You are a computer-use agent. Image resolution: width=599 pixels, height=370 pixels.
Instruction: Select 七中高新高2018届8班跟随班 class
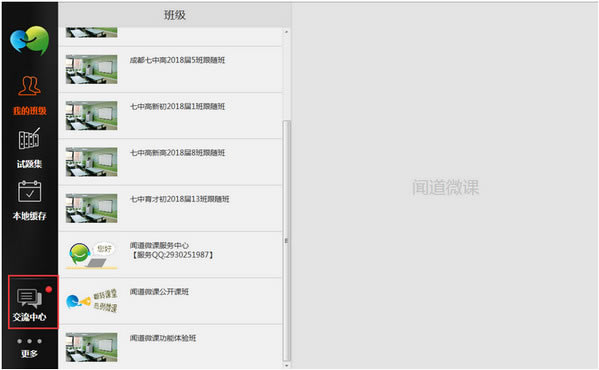[x=171, y=162]
